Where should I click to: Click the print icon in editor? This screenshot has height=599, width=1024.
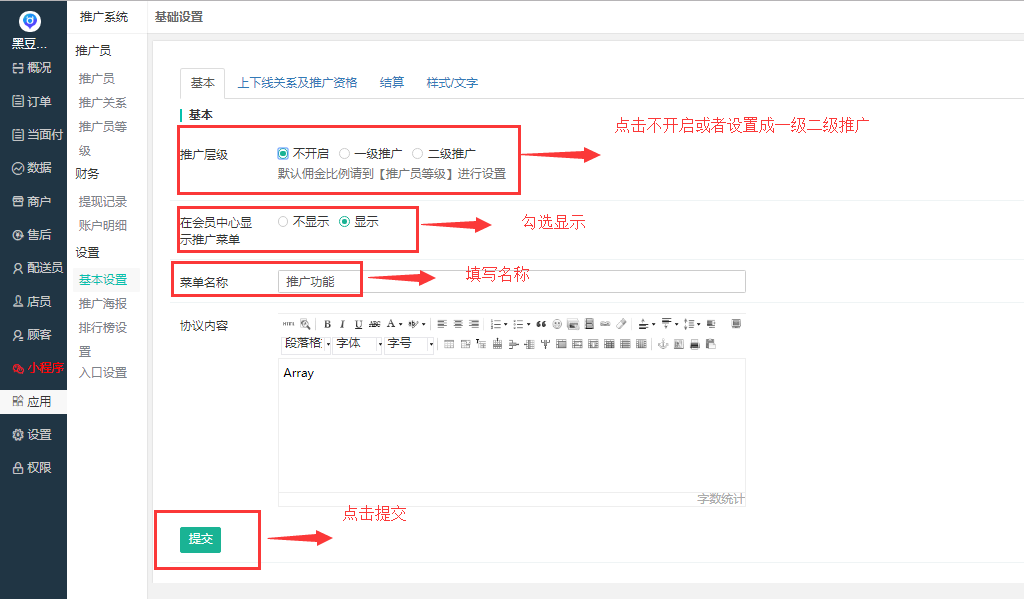tap(695, 344)
